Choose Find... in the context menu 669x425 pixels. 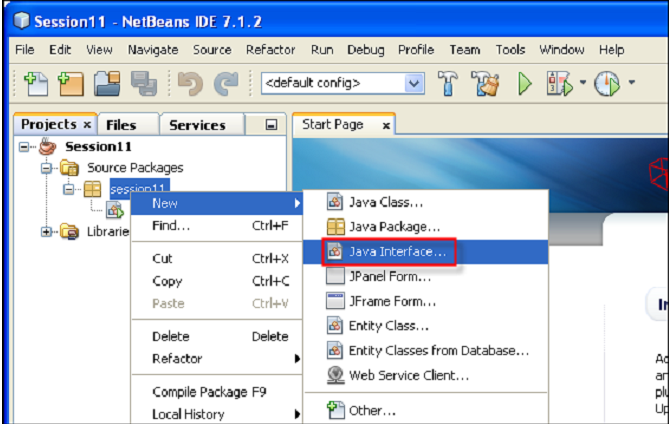[217, 226]
